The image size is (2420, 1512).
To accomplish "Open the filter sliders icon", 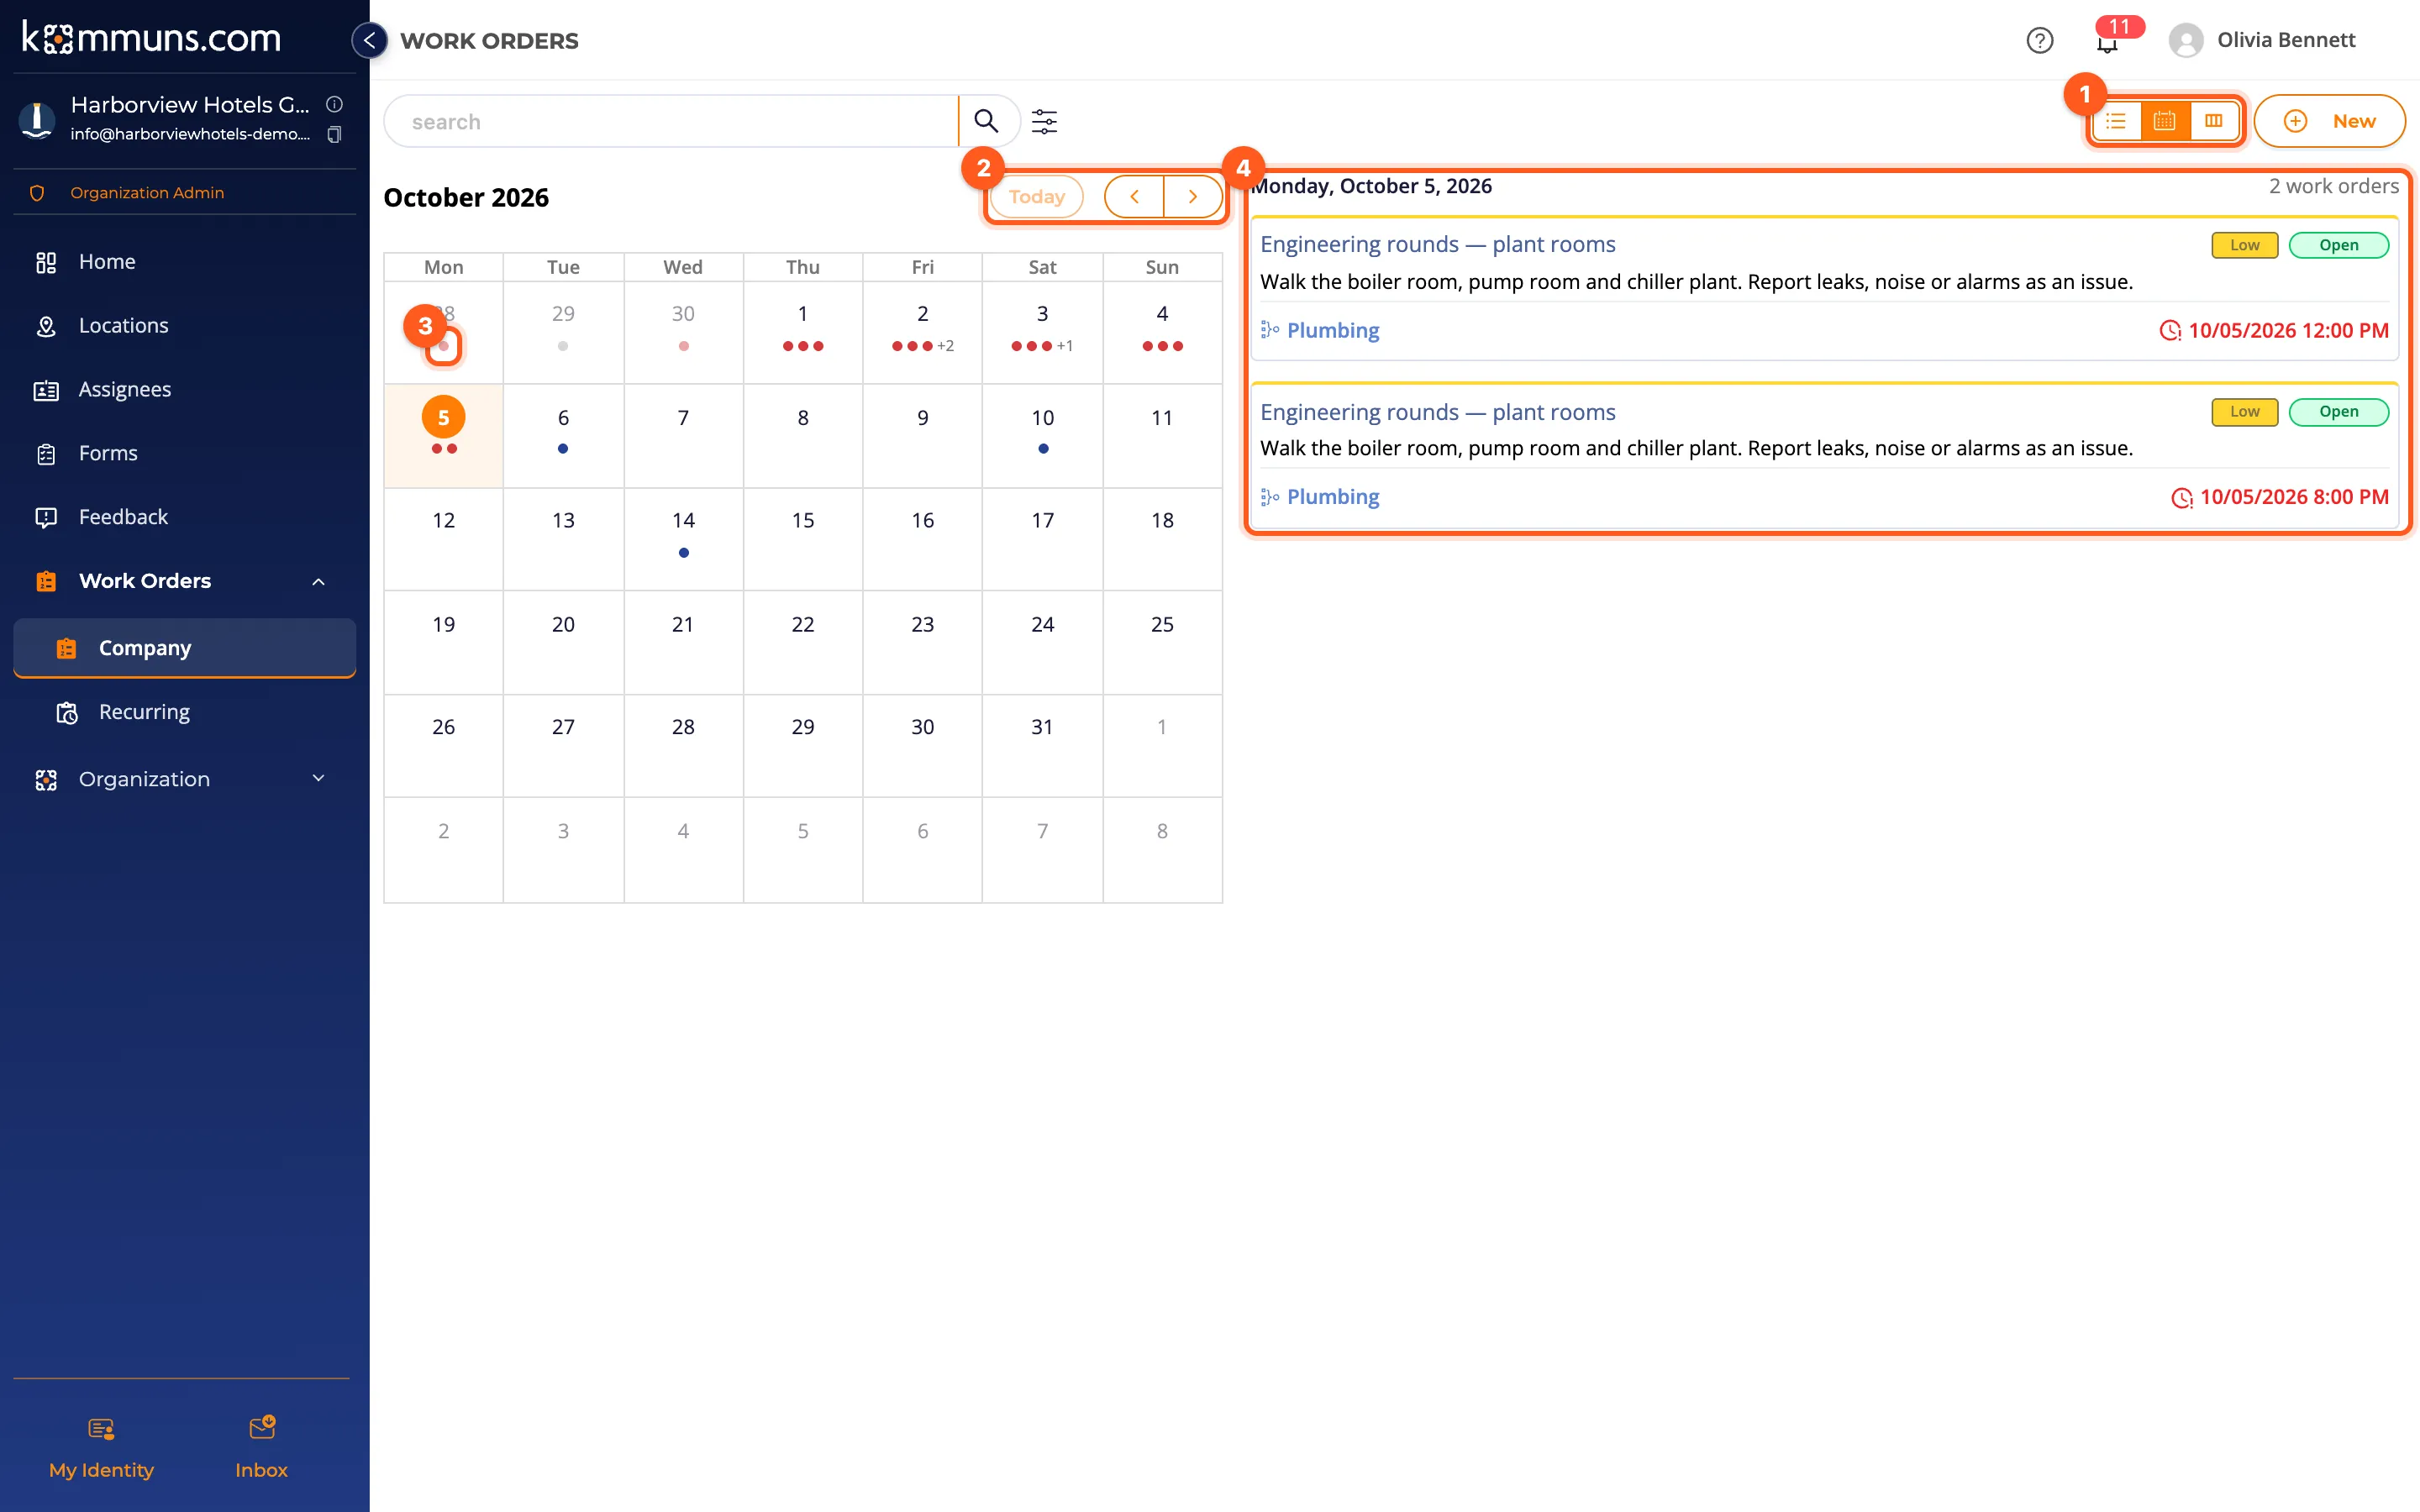I will [x=1044, y=121].
